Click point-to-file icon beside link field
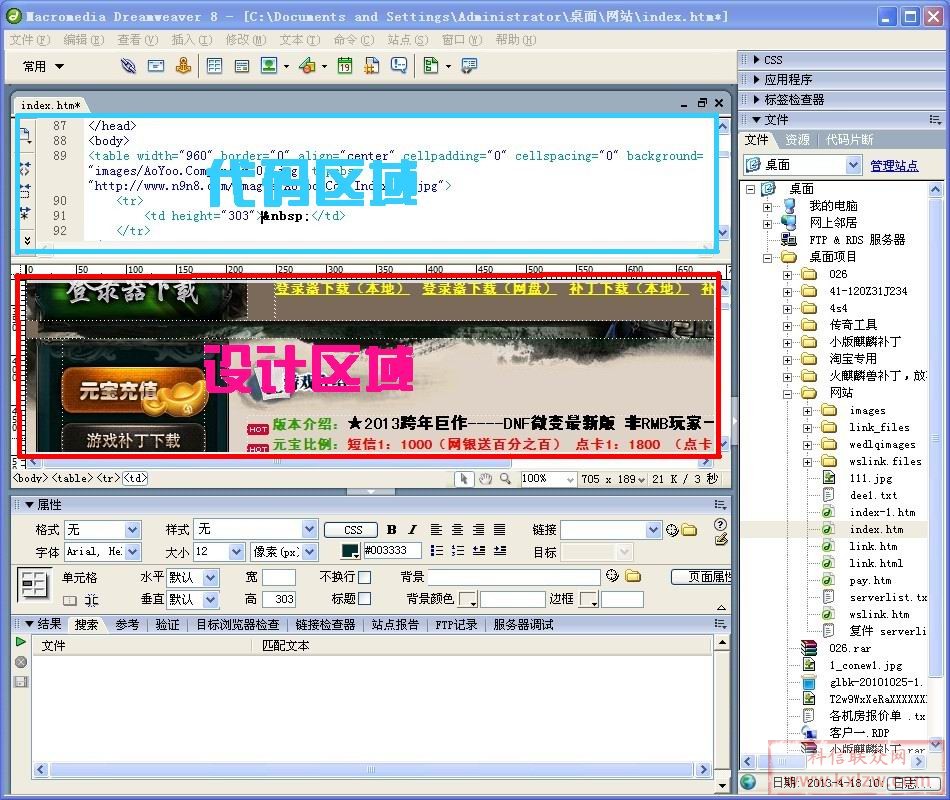This screenshot has width=950, height=800. coord(672,530)
